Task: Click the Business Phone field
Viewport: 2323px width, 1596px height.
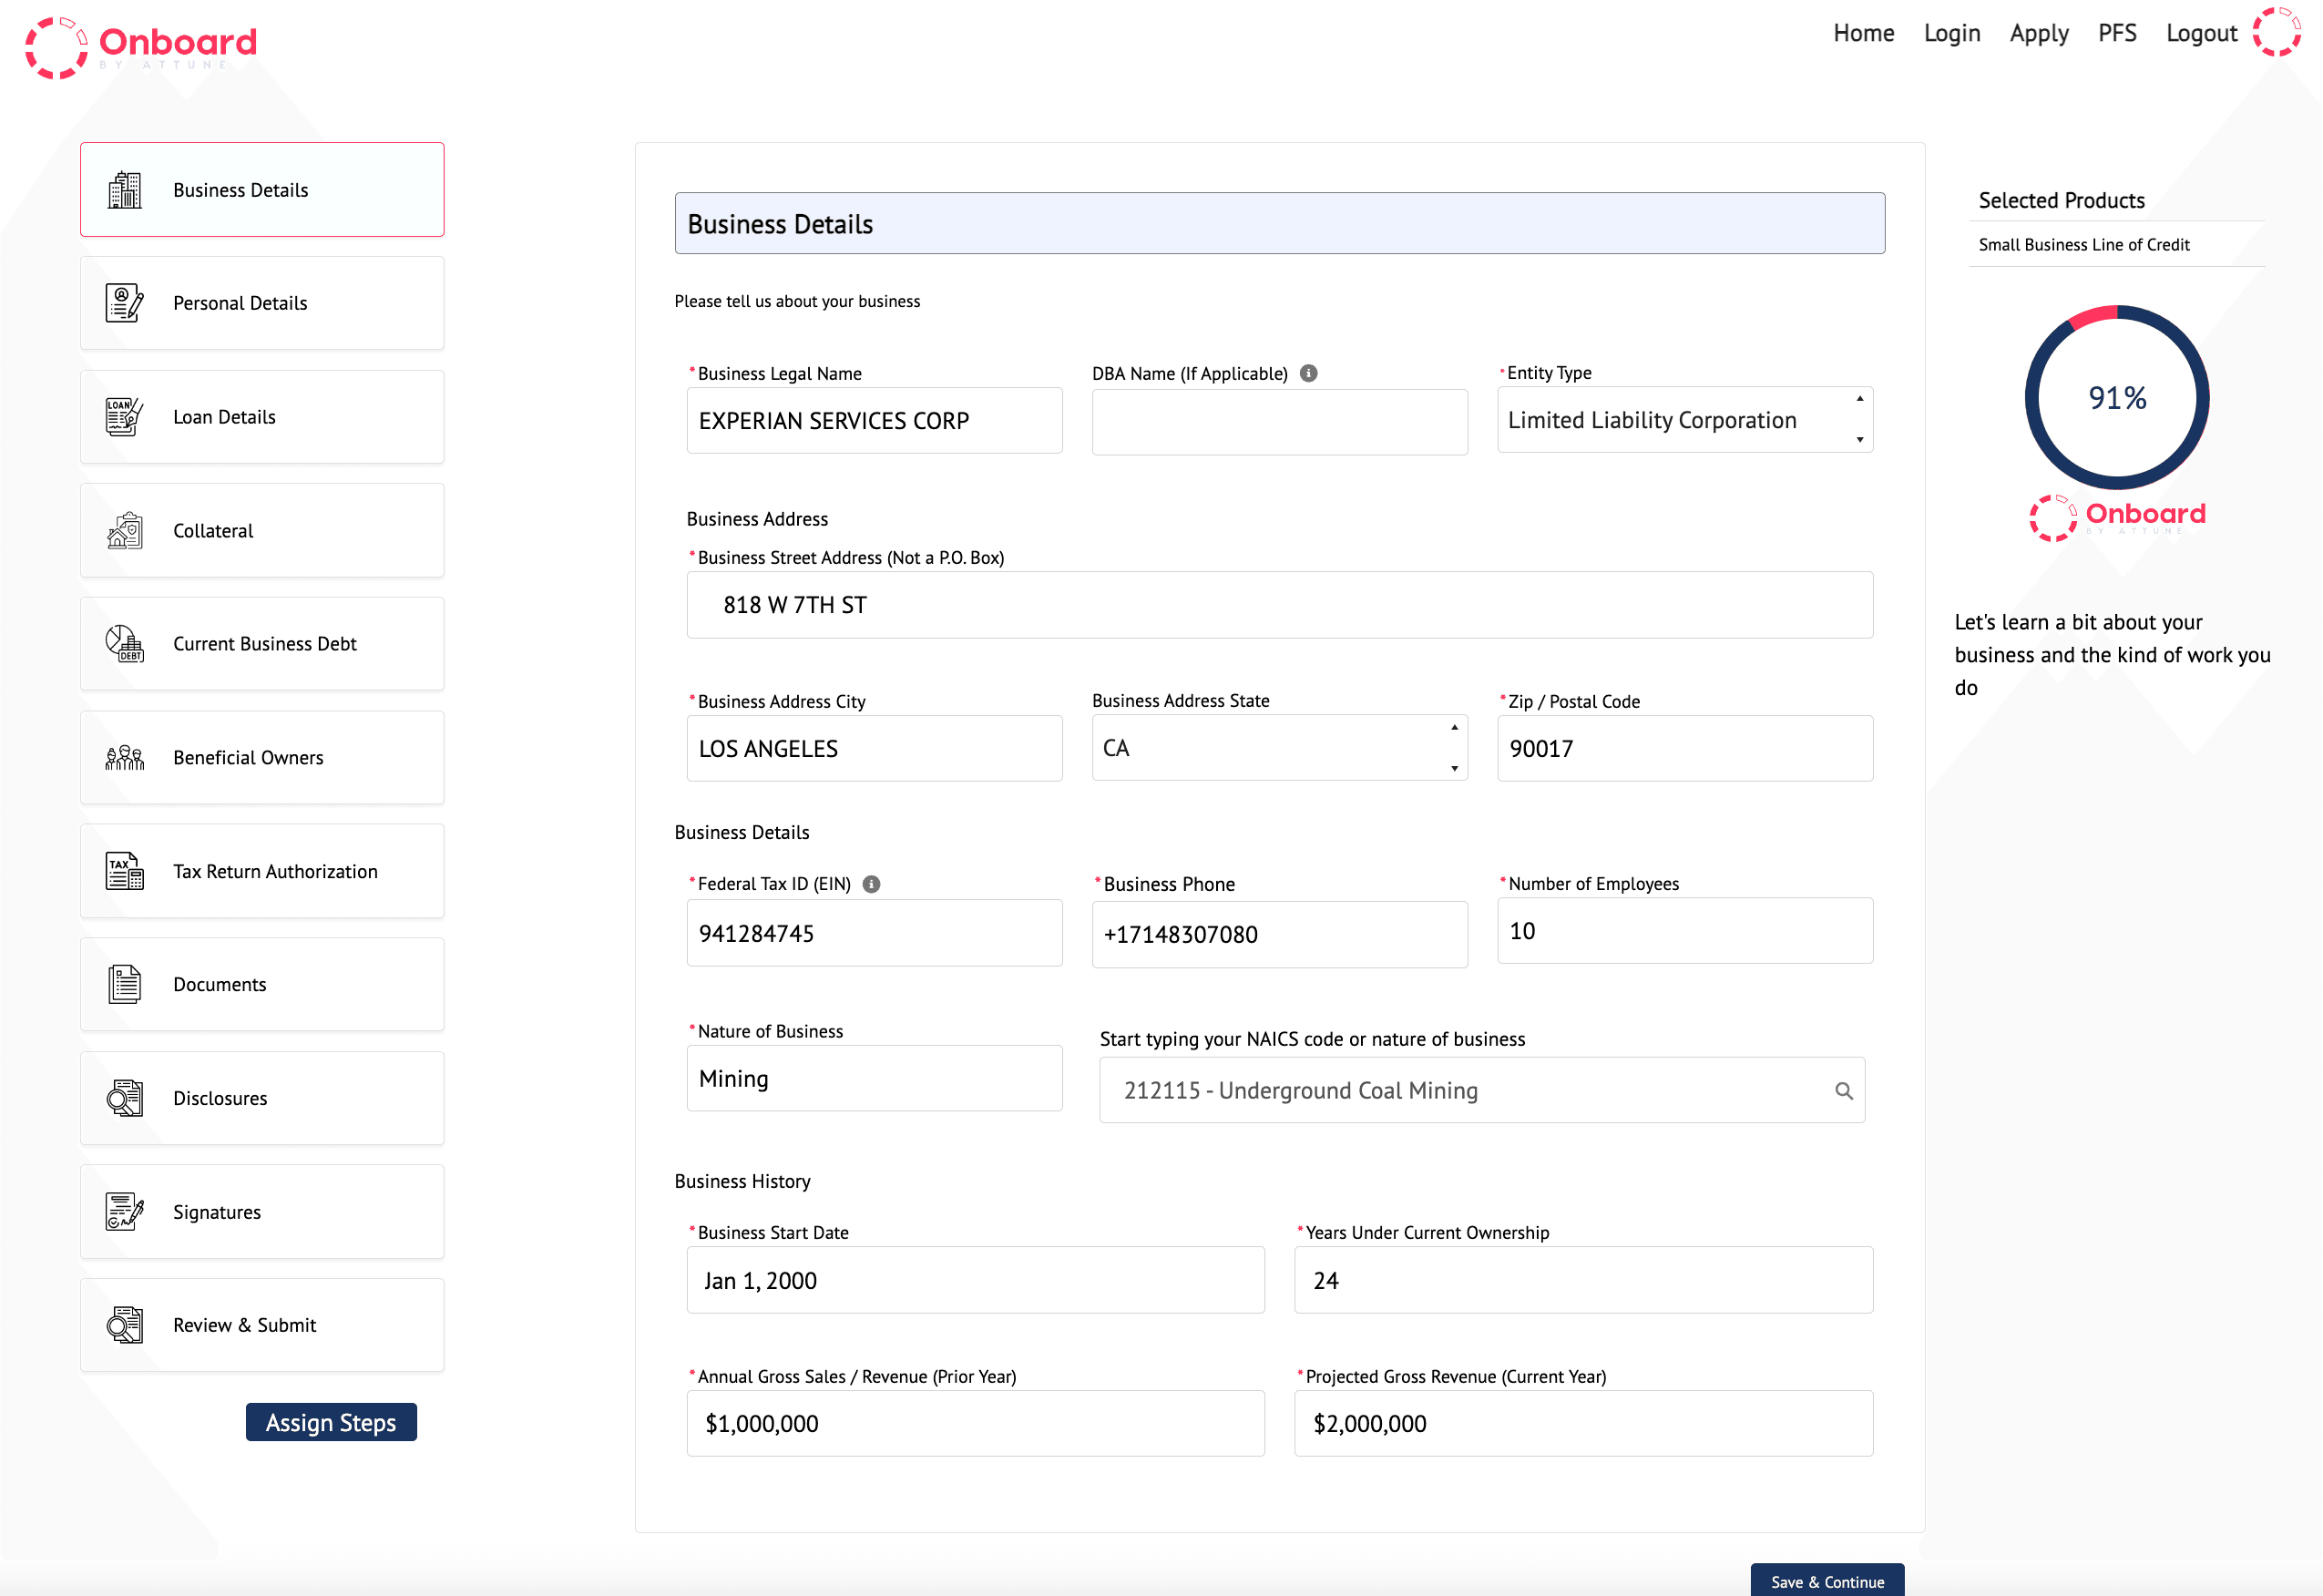Action: [x=1279, y=934]
